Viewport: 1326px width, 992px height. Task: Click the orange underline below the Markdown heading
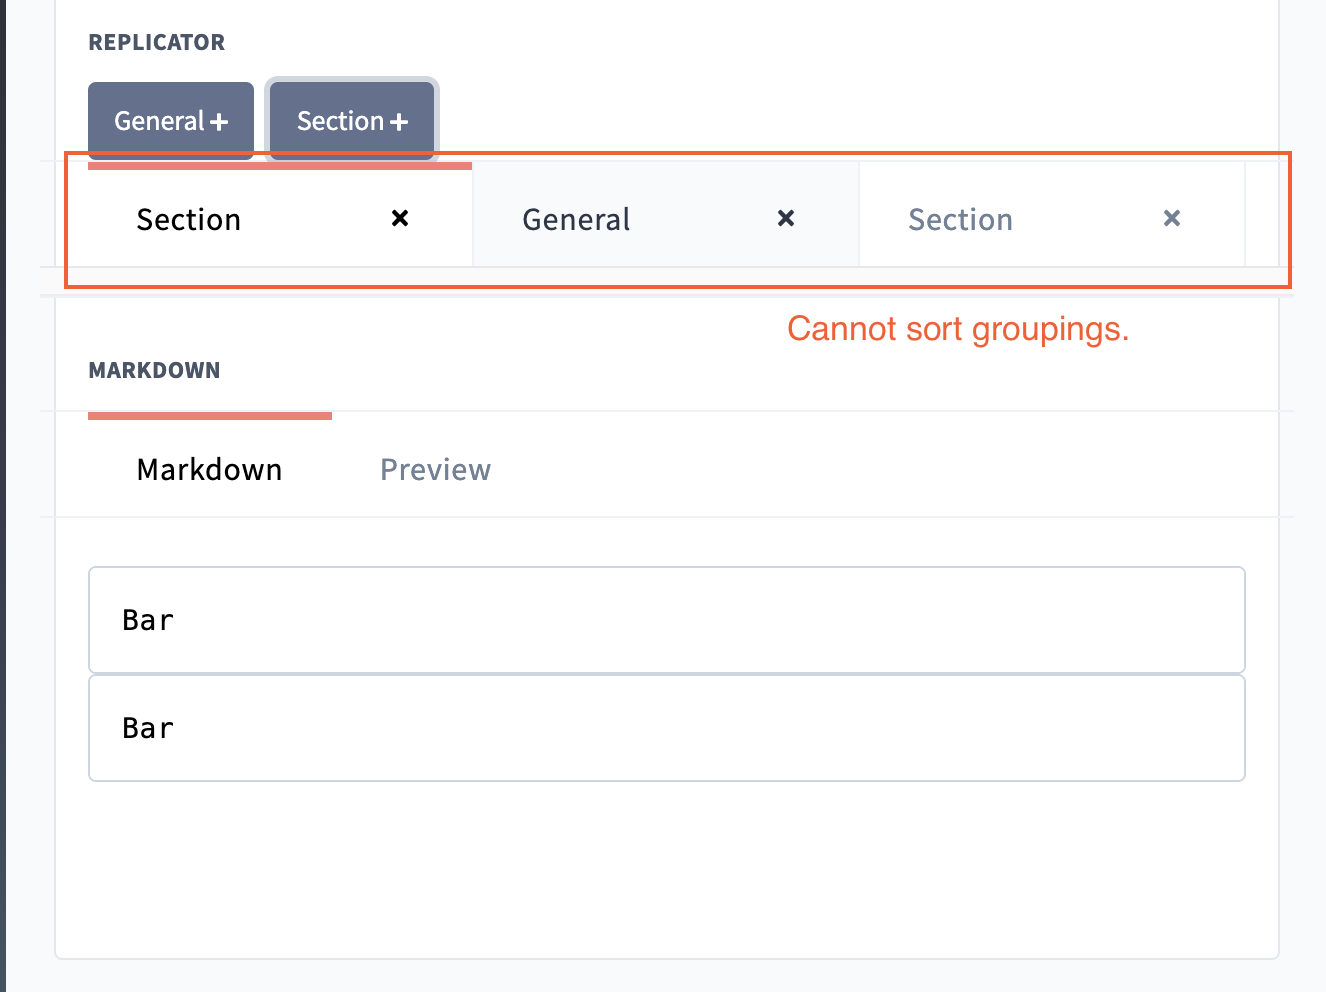(x=209, y=415)
